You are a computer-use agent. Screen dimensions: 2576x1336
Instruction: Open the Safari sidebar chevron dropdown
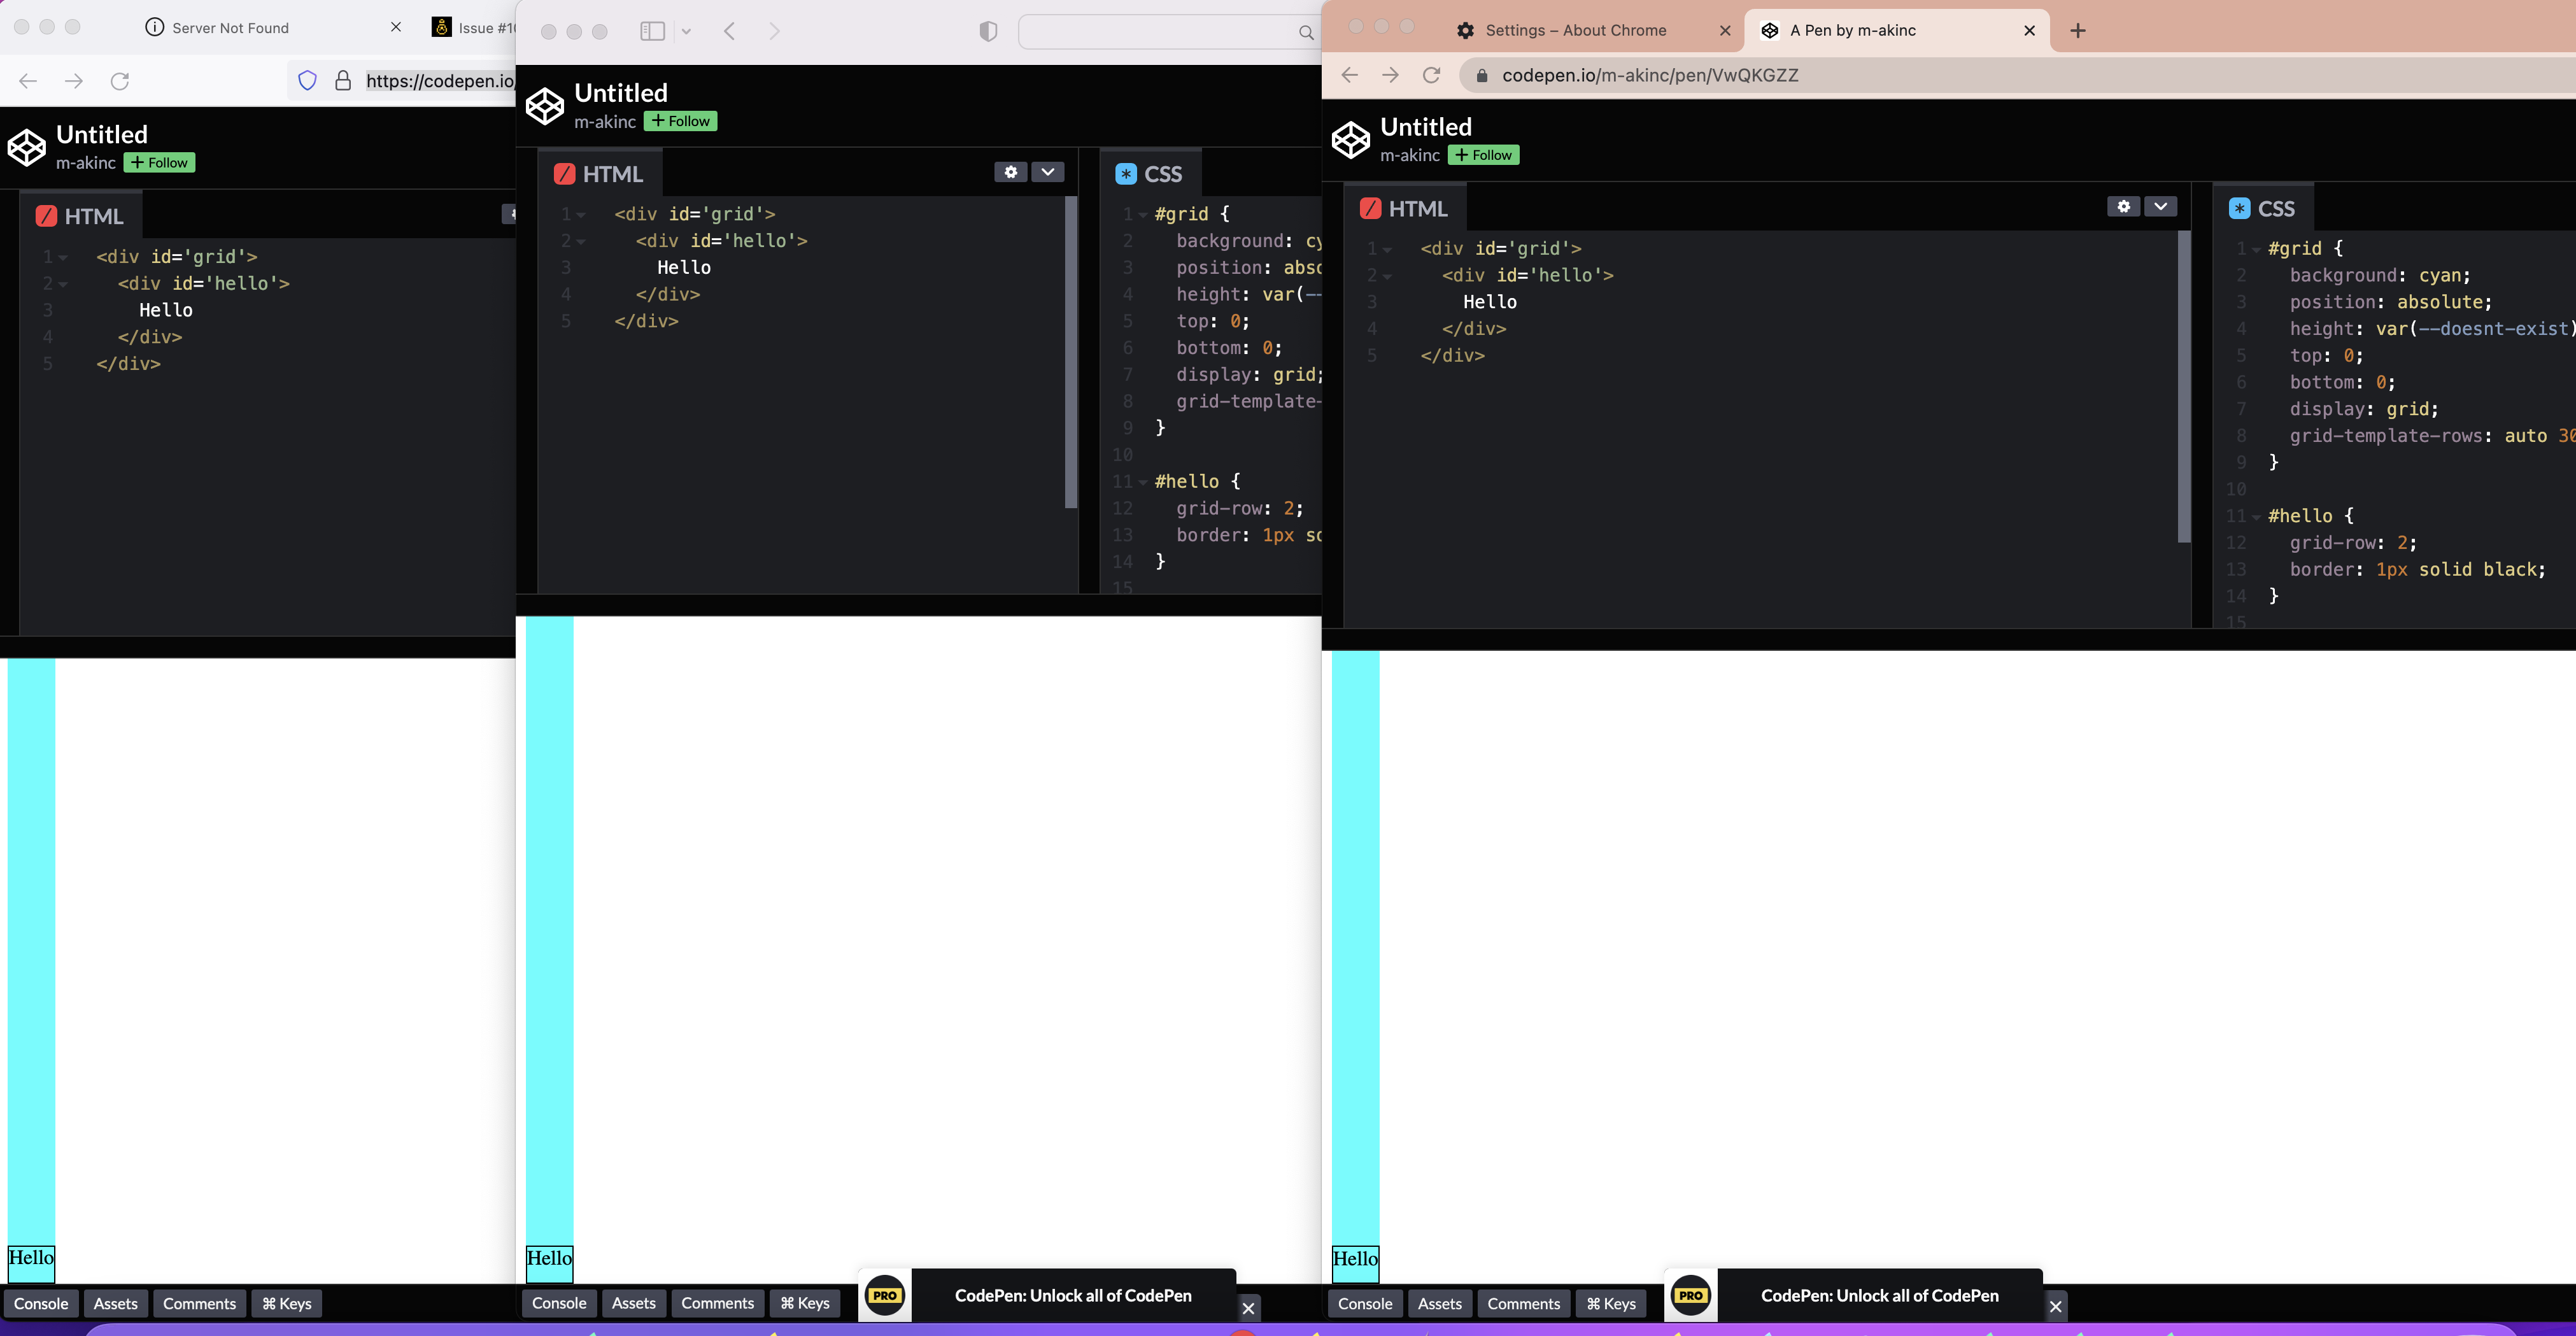pyautogui.click(x=686, y=31)
